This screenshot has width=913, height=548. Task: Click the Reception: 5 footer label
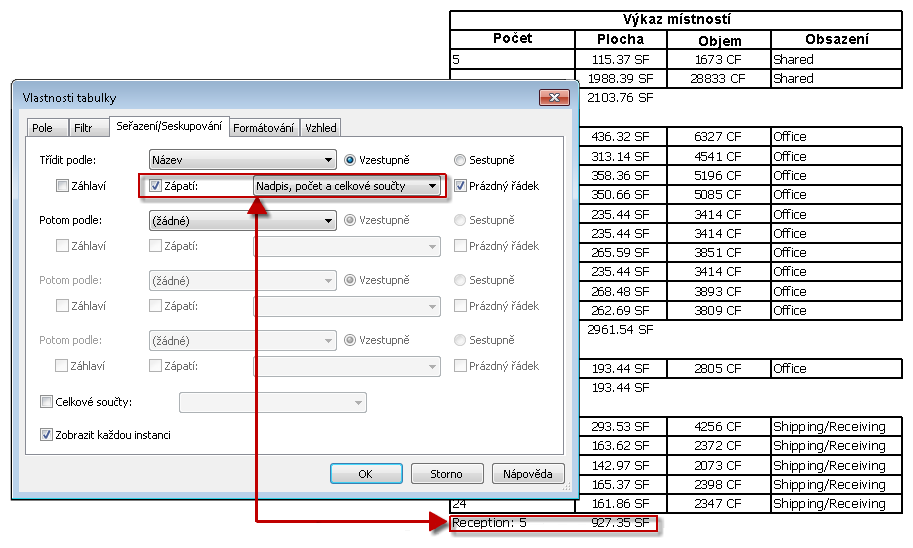[489, 523]
